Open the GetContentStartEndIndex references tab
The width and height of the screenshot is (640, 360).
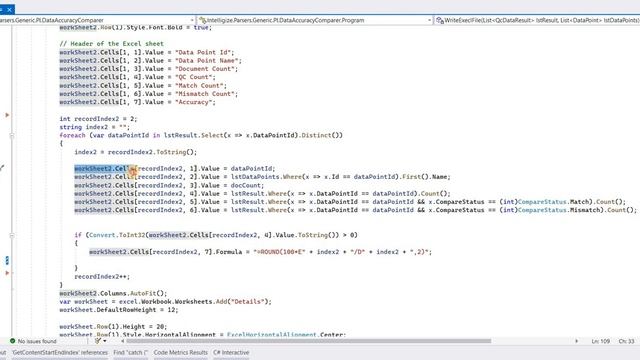click(x=60, y=353)
